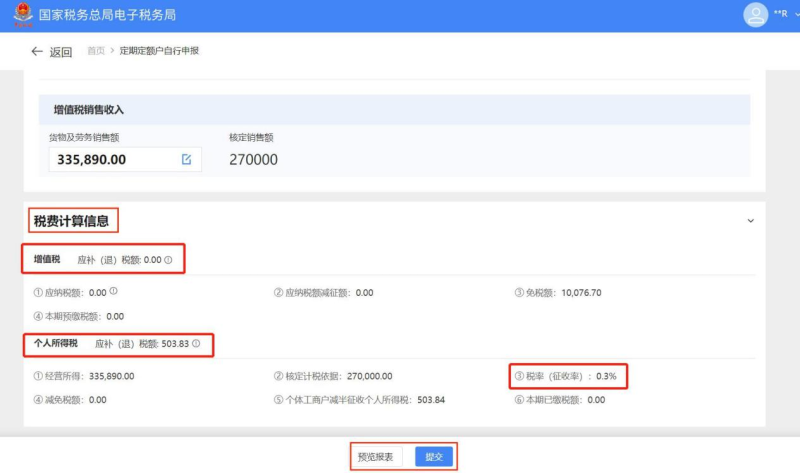Click info icon beside 个人所得税 应补(退)税额 503.83

coord(196,344)
